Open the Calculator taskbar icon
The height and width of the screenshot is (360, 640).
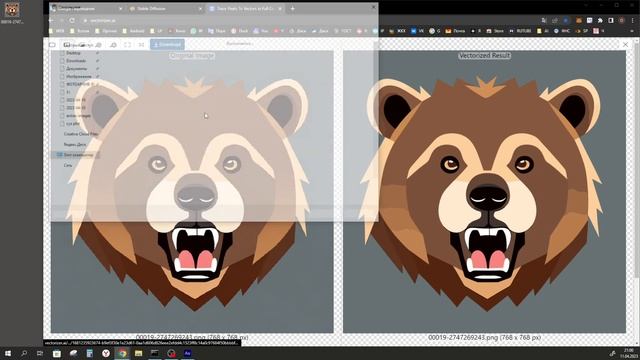click(x=89, y=353)
